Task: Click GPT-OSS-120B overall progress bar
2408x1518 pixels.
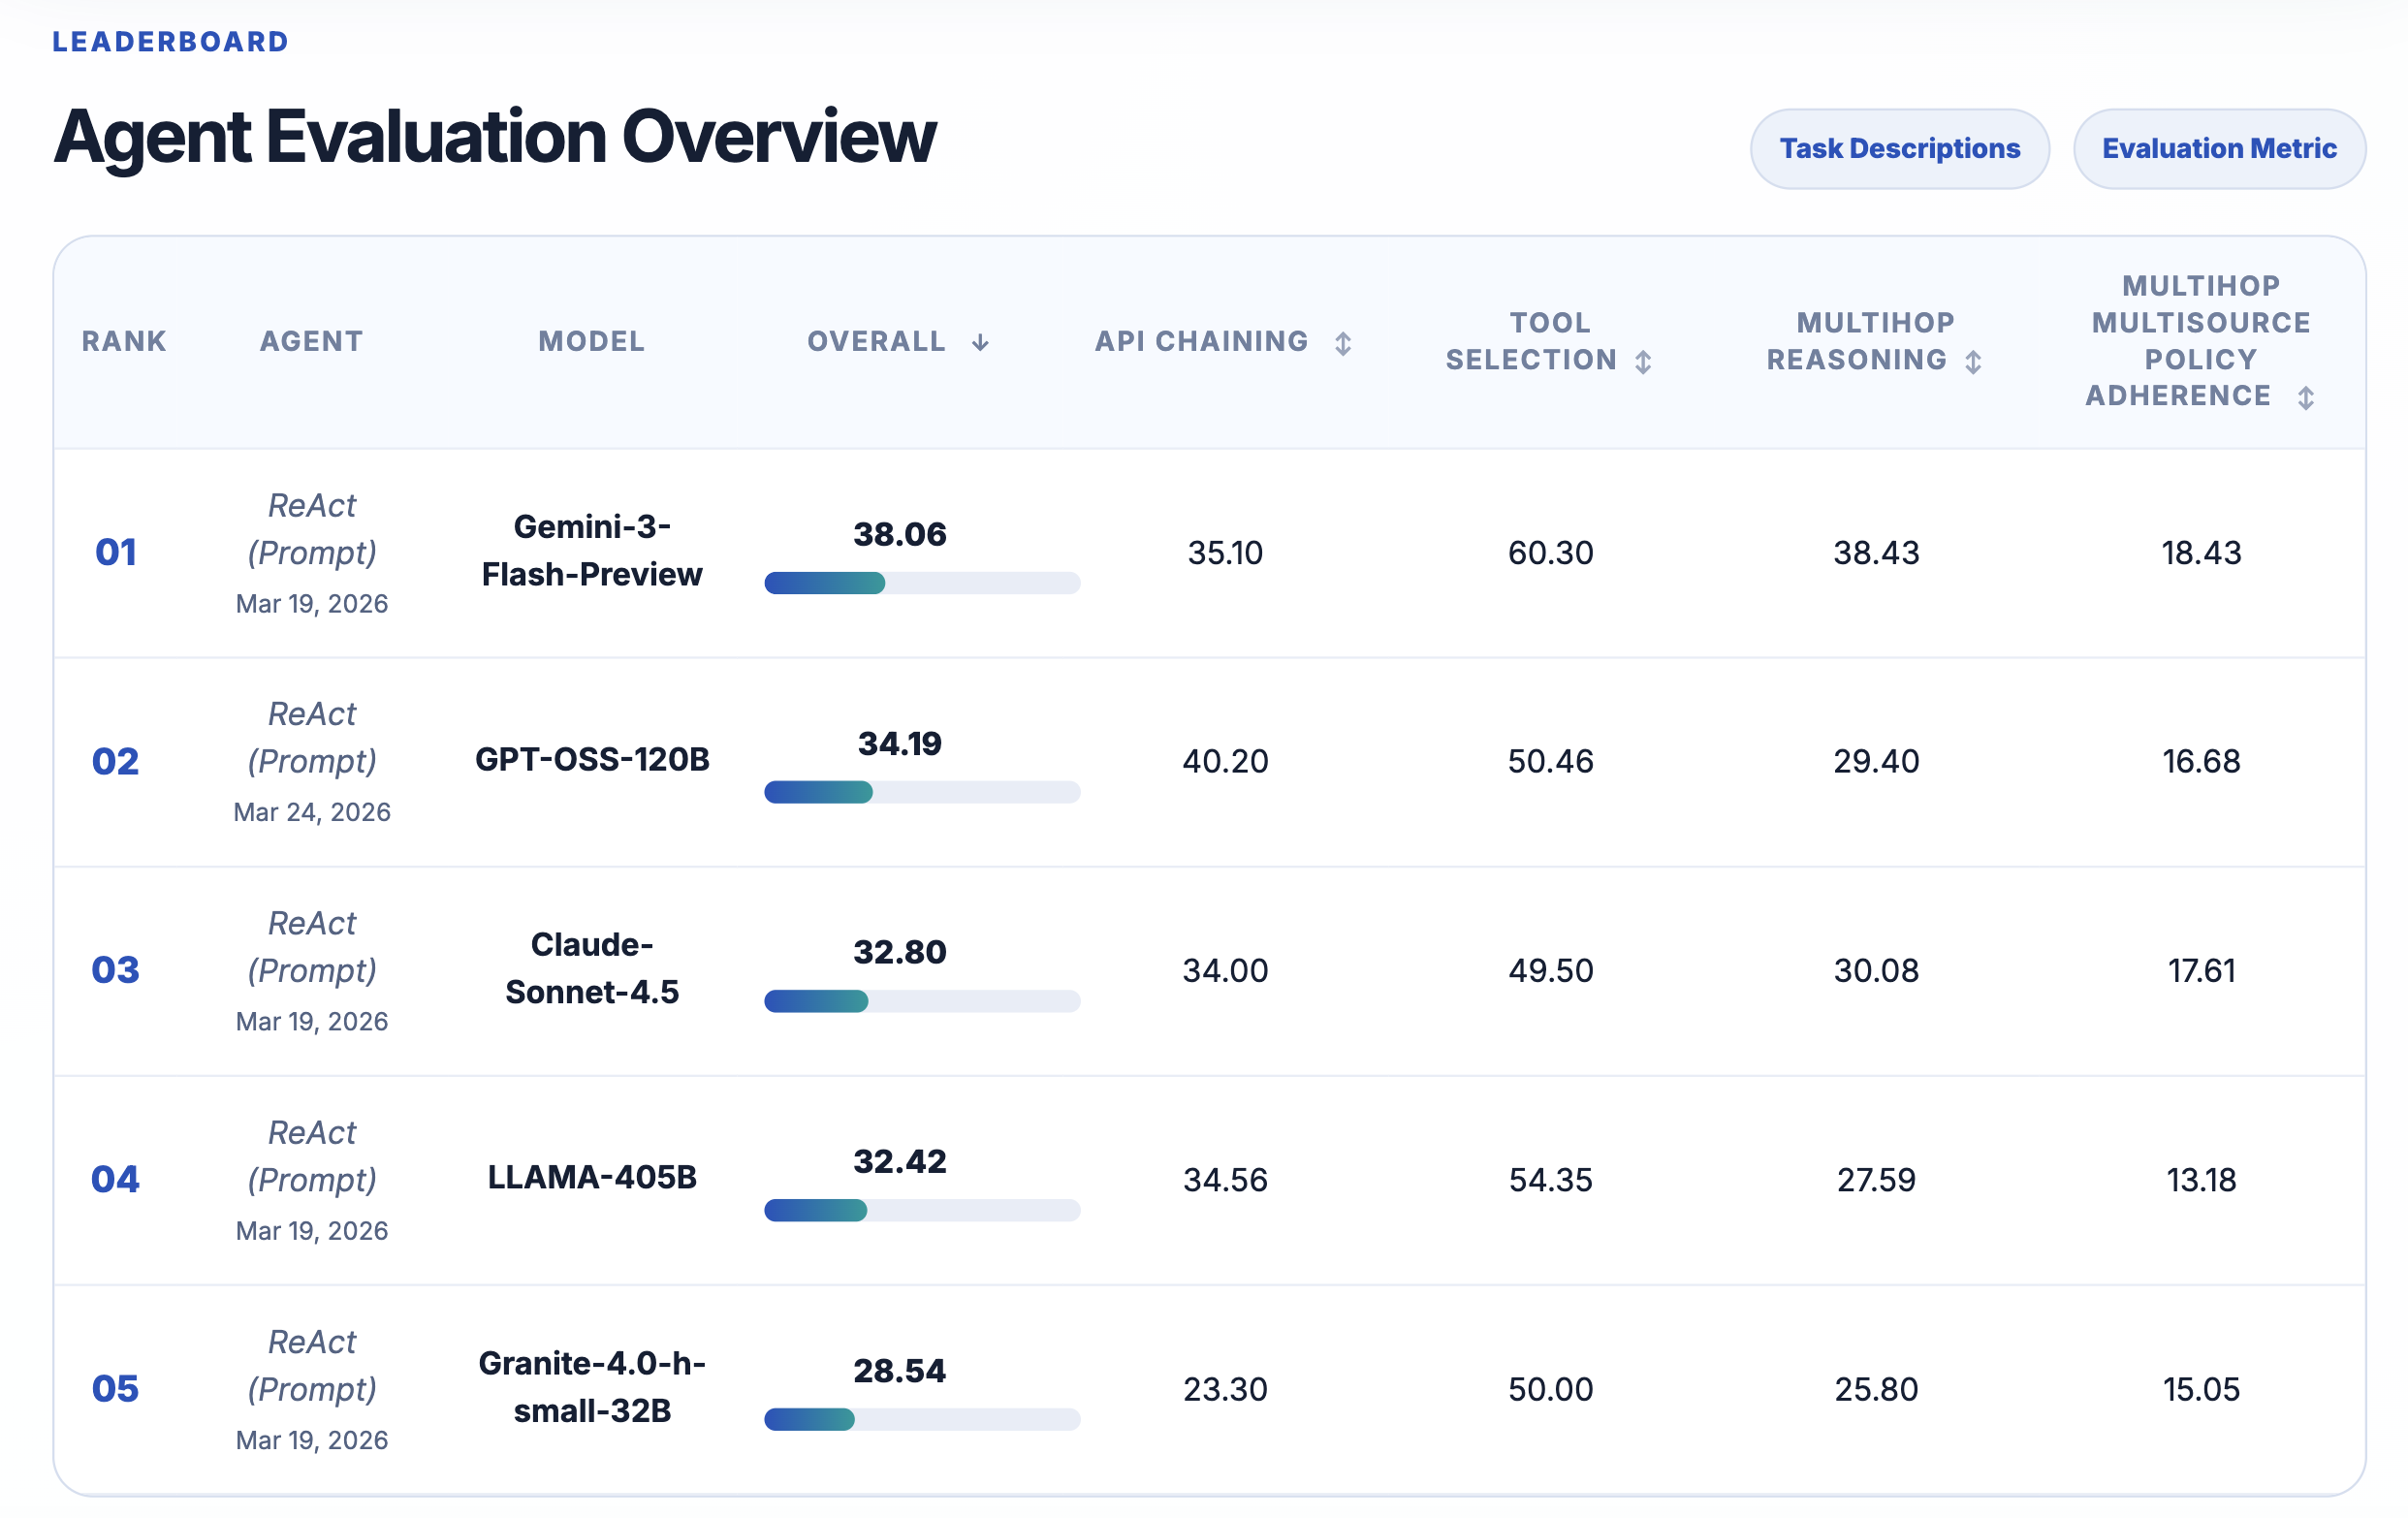Action: tap(921, 792)
